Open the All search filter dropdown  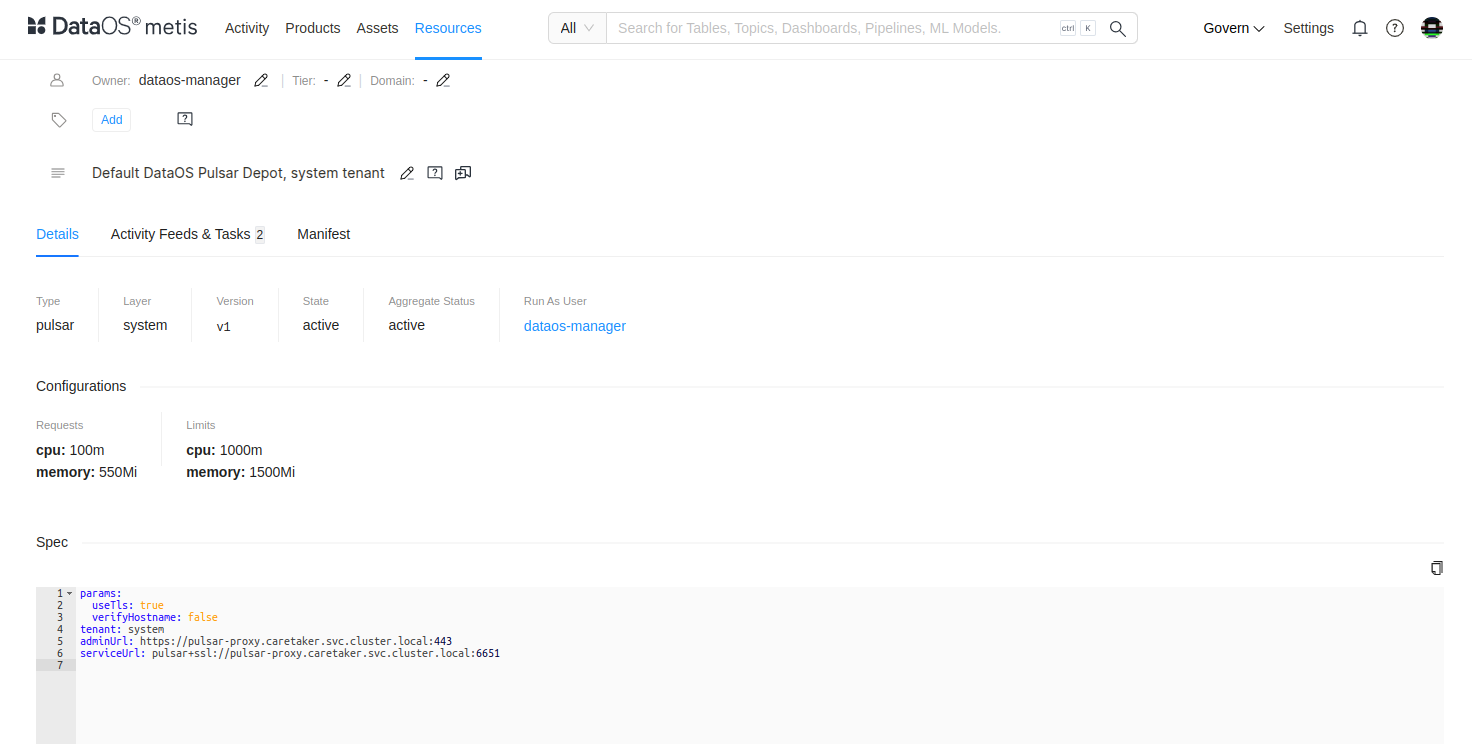point(578,28)
